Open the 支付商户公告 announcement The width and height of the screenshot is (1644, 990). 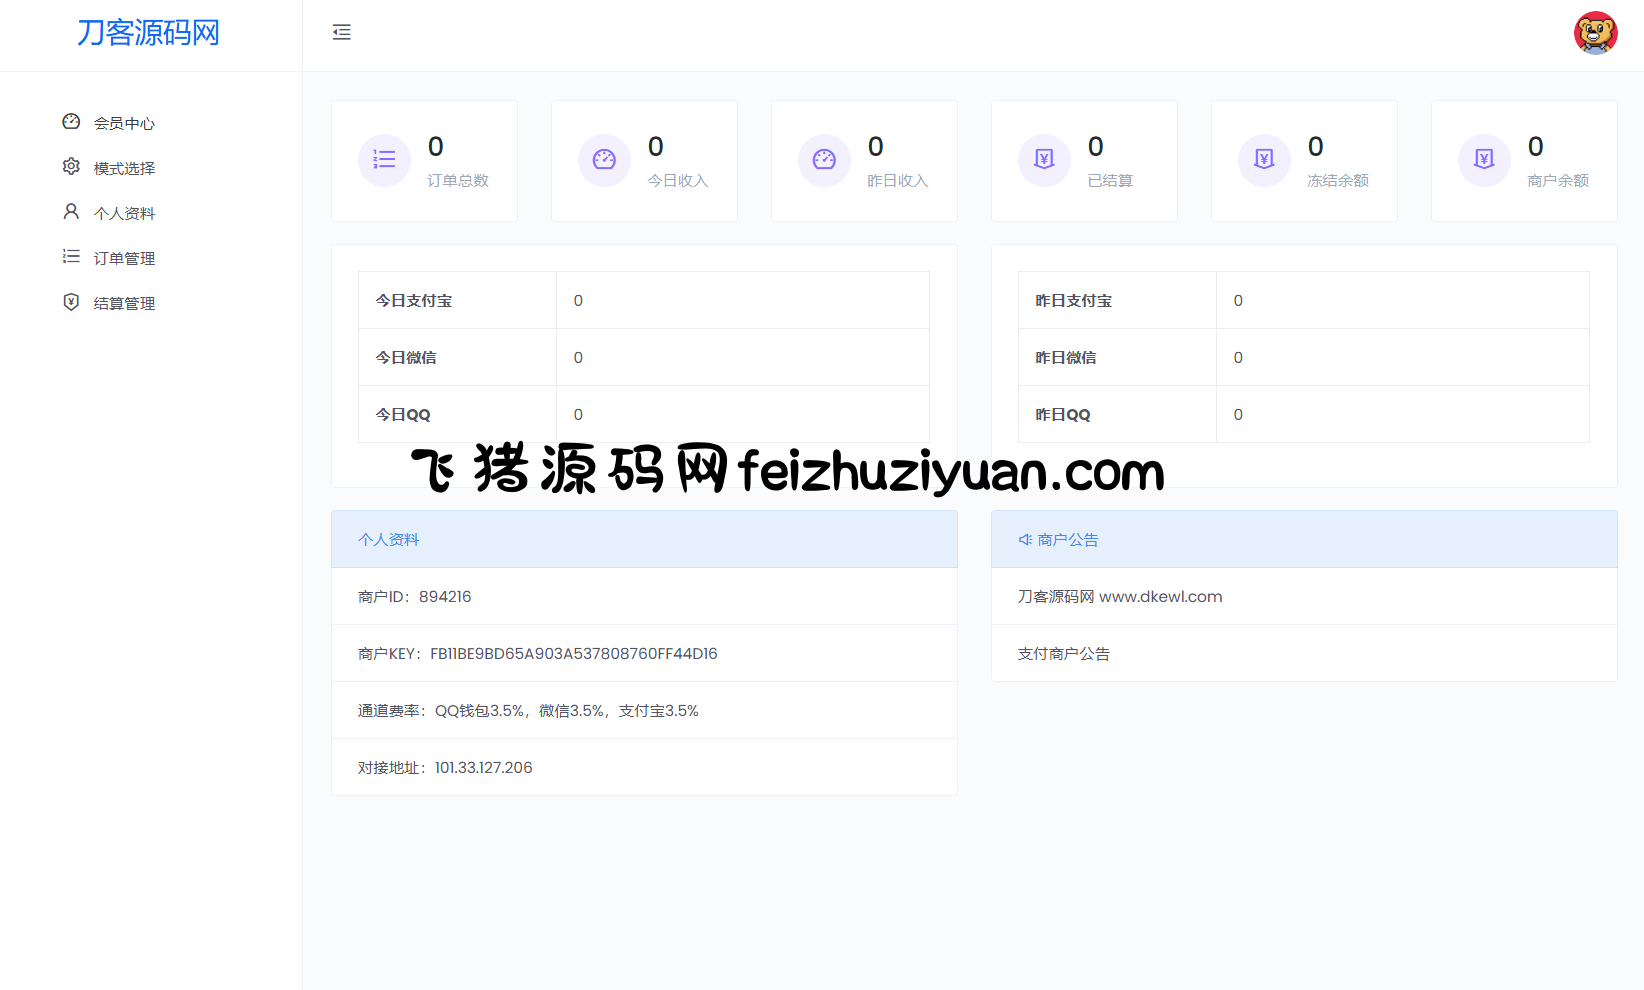[x=1064, y=654]
